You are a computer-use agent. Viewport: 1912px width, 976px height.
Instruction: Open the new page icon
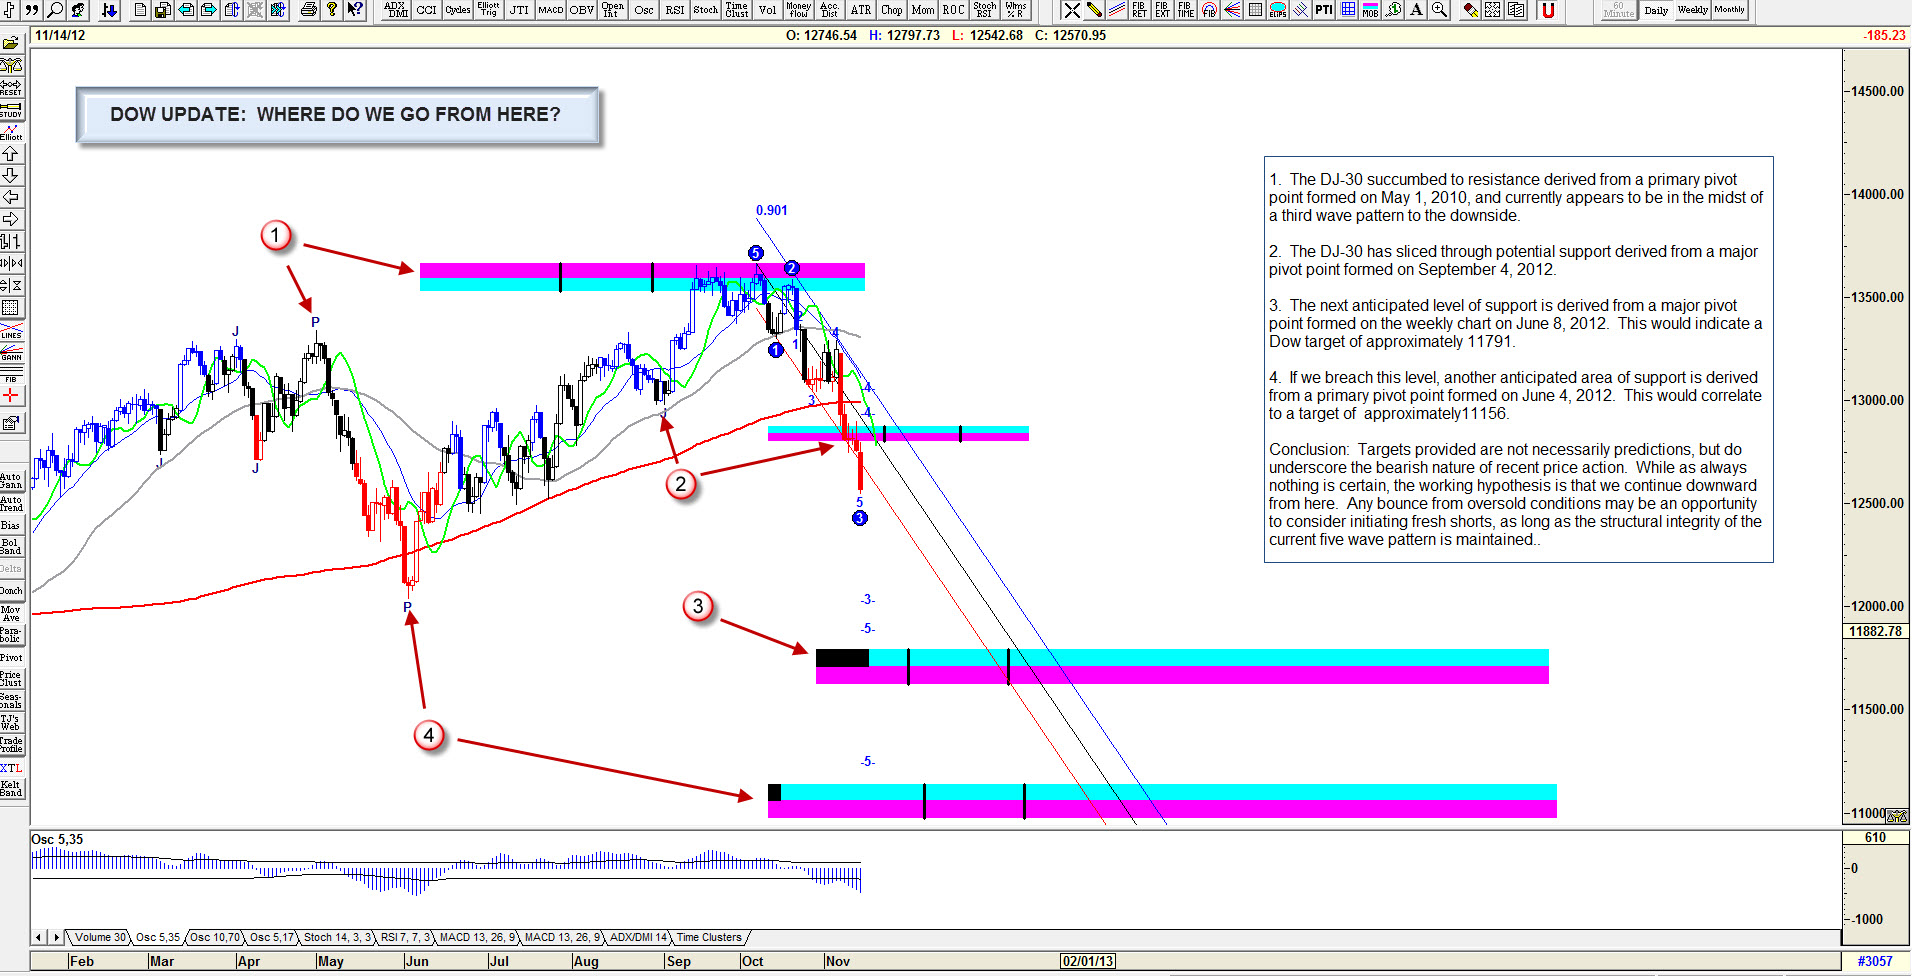140,10
